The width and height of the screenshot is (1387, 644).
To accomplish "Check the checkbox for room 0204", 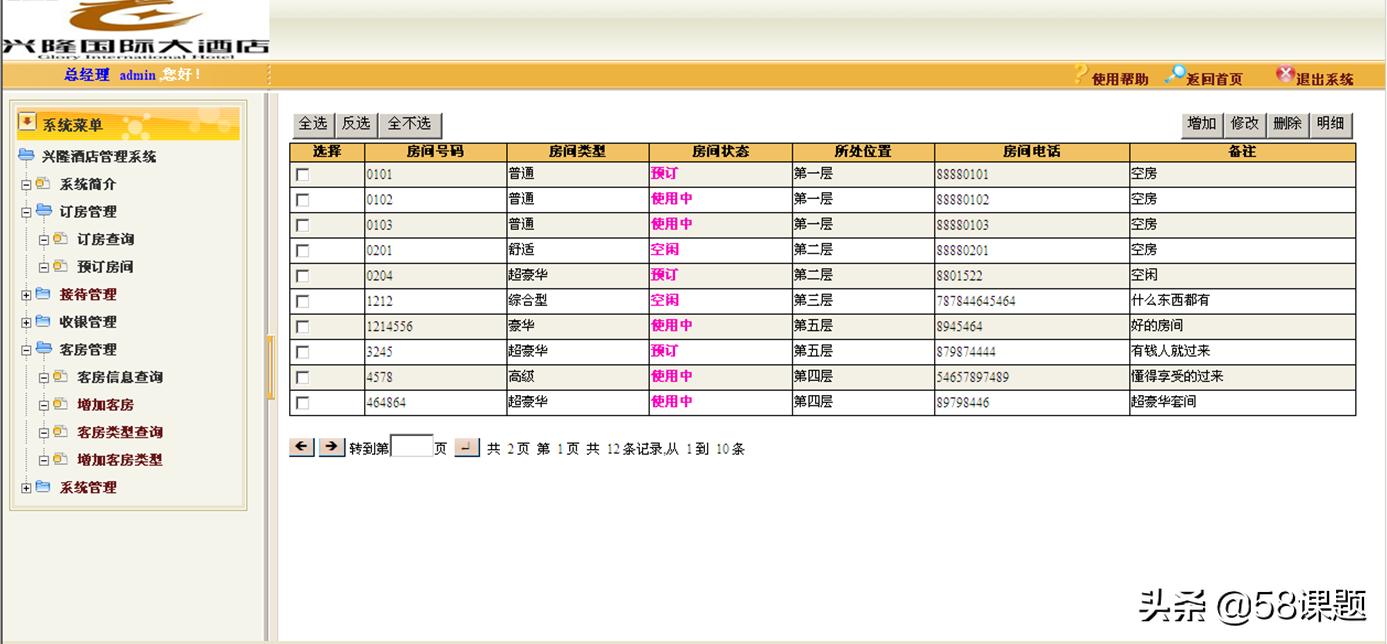I will click(304, 275).
